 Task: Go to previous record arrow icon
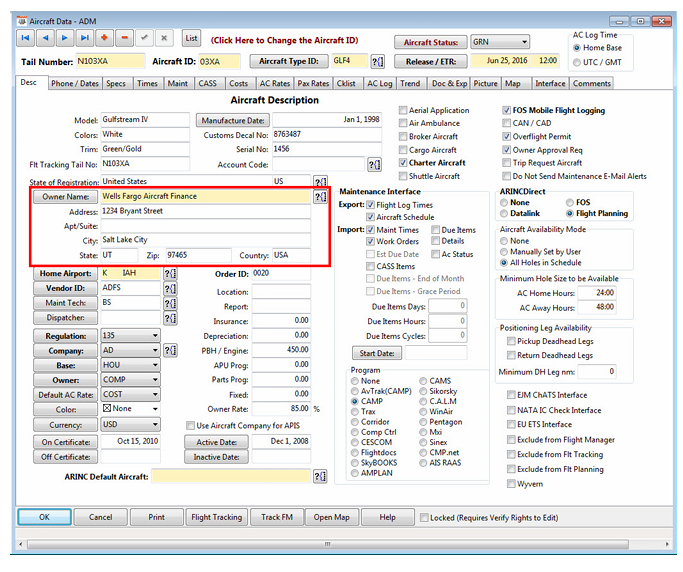45,38
